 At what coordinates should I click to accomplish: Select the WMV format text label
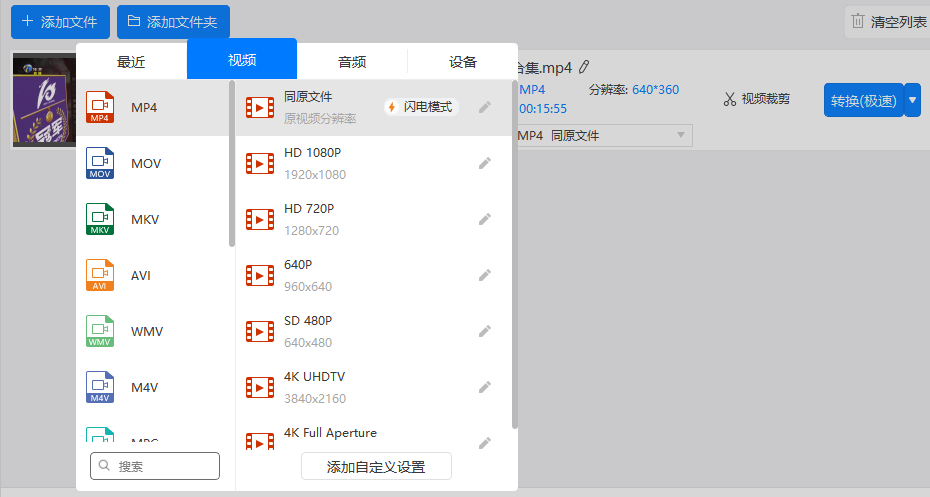[146, 332]
